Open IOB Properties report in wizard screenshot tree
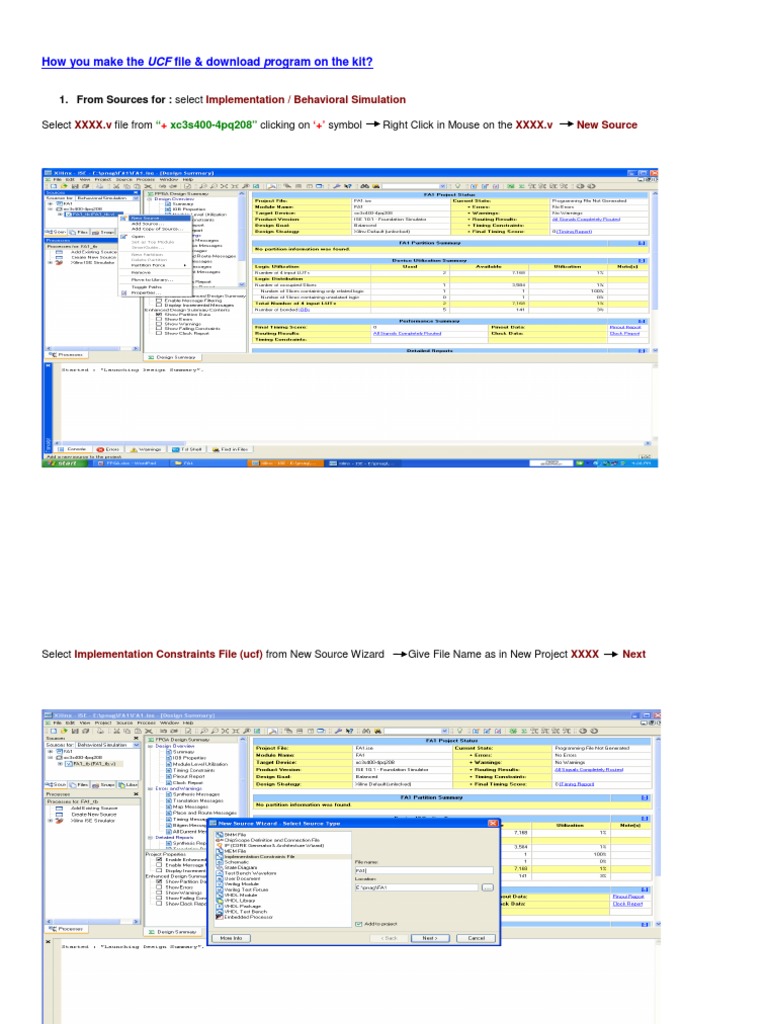Screen dimensions: 768x1024 [x=189, y=758]
